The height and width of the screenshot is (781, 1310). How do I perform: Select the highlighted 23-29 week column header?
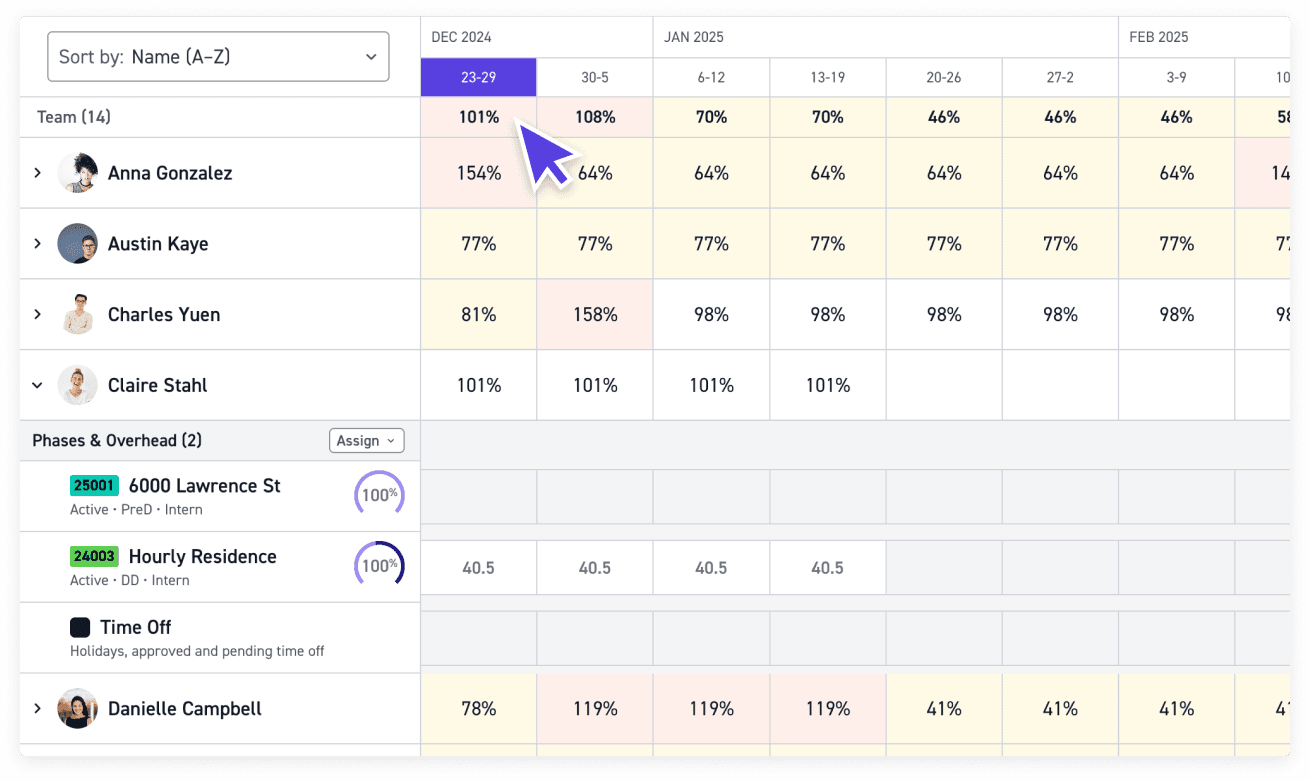pos(478,77)
